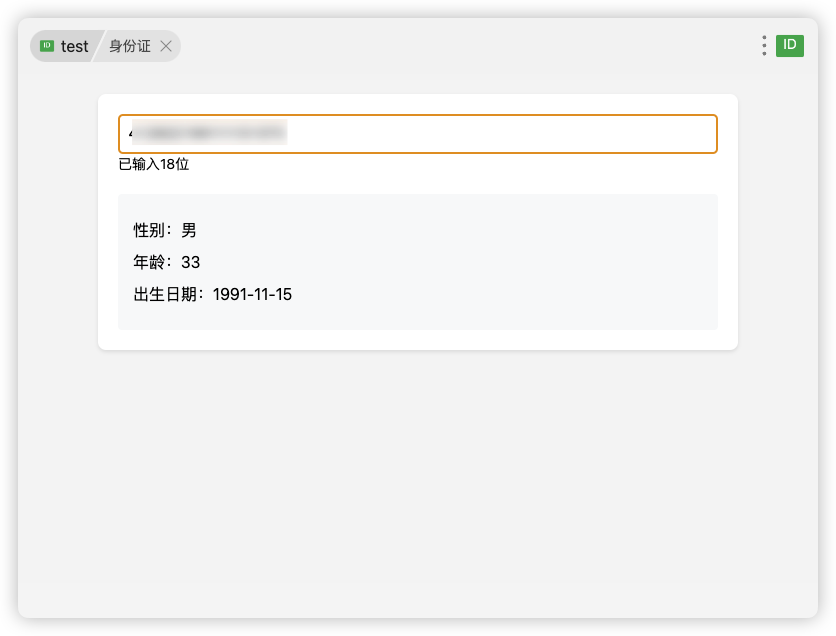
Task: Click the empty area of the gray results panel
Action: point(507,261)
